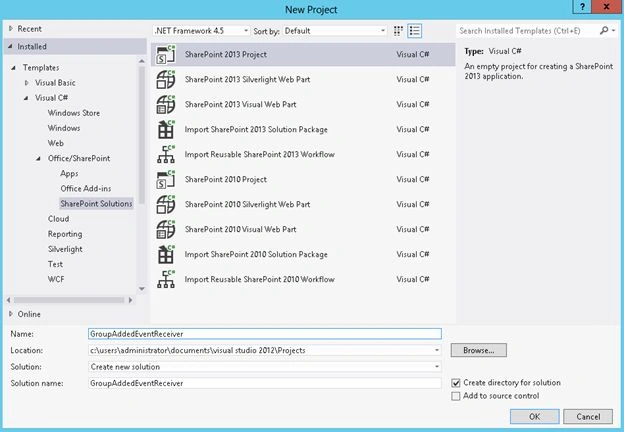
Task: Select Windows Store in the tree
Action: [74, 113]
